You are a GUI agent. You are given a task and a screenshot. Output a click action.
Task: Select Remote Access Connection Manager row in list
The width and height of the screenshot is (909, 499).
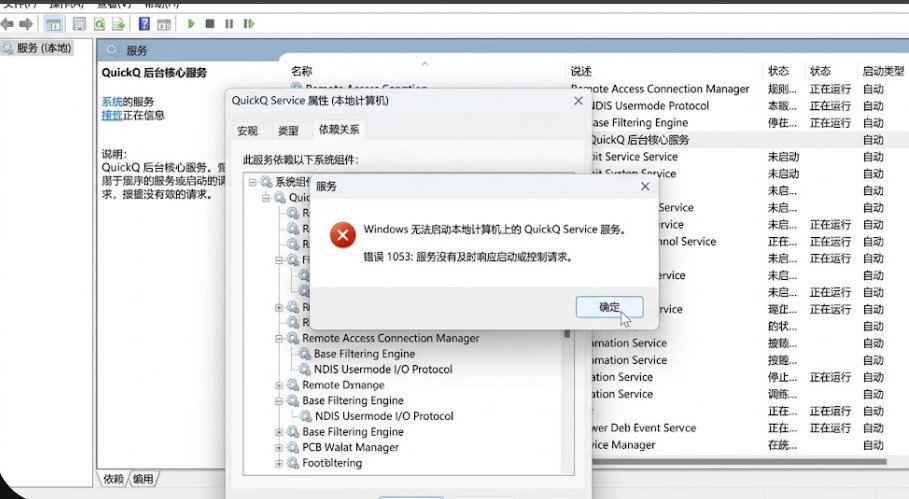pos(739,89)
